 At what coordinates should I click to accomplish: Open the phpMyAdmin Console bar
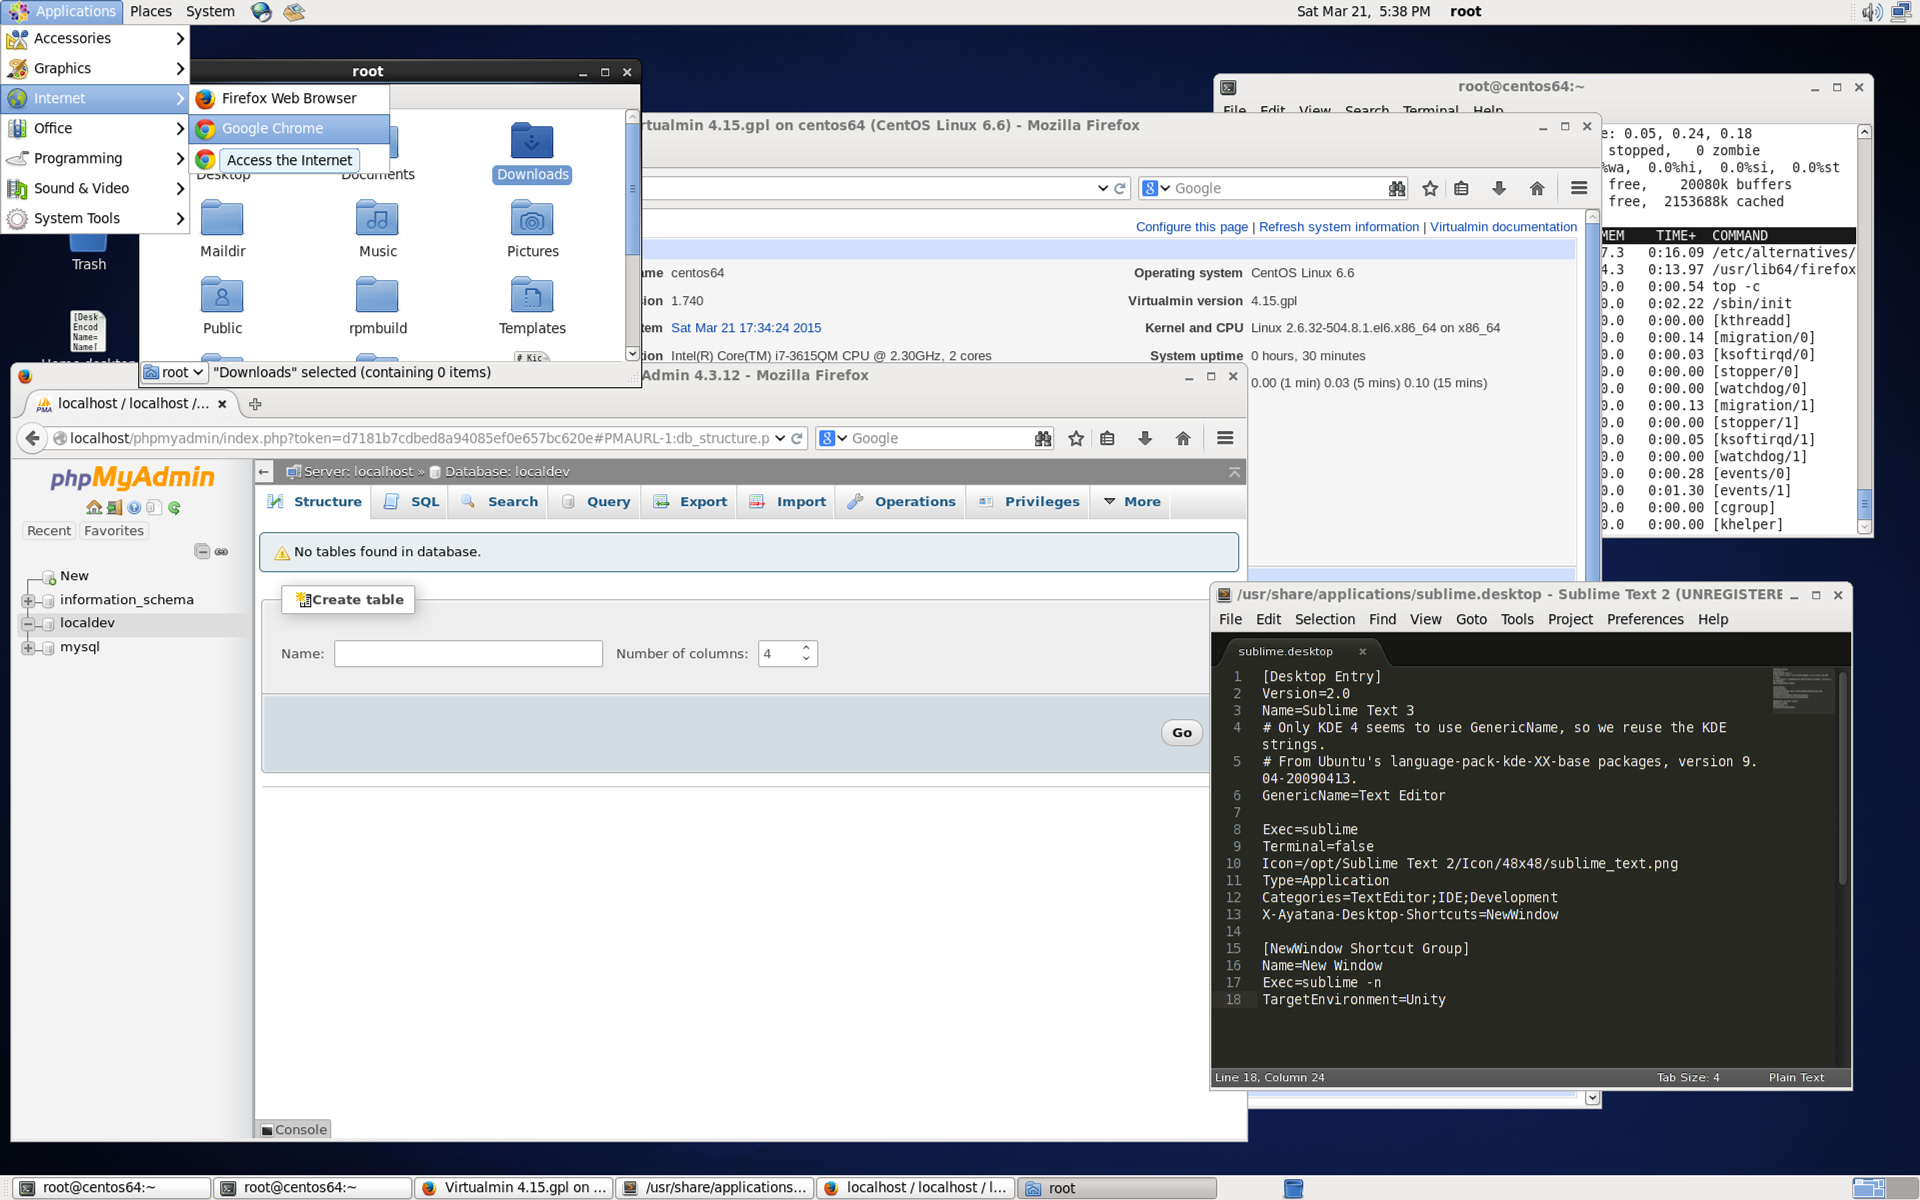click(294, 1130)
